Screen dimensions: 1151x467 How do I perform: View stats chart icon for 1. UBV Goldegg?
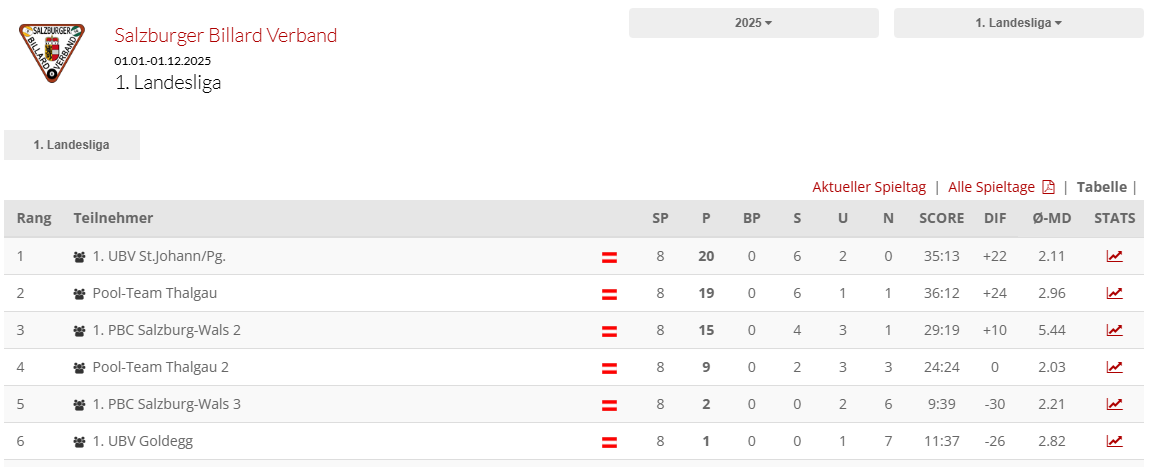pos(1114,441)
